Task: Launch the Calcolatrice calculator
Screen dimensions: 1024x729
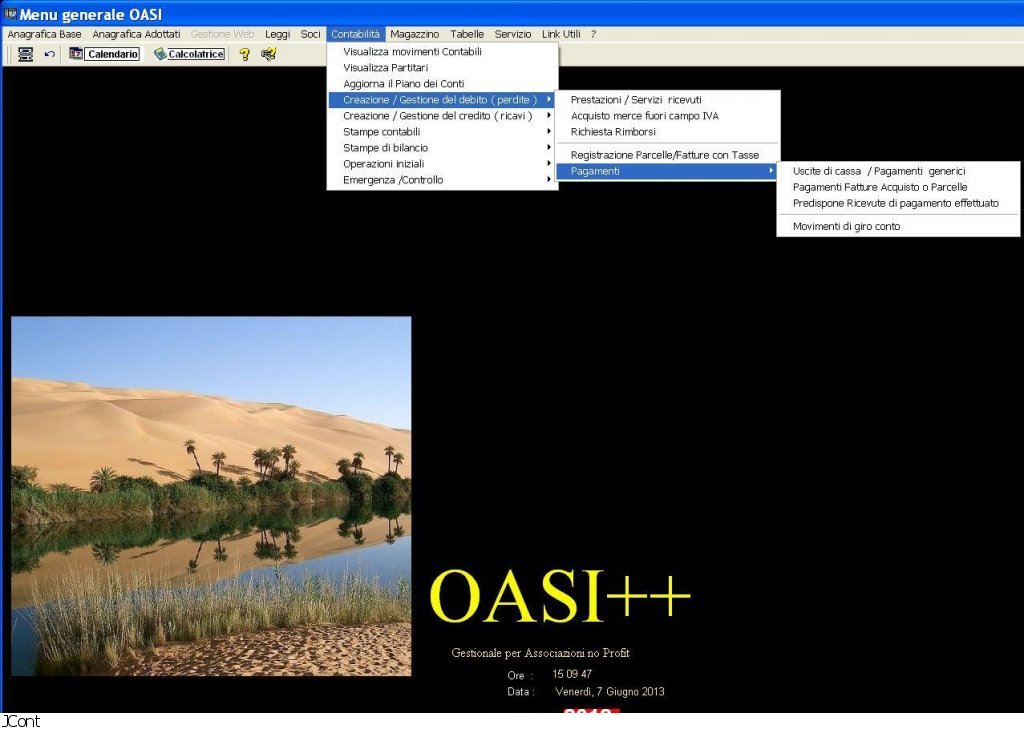Action: pyautogui.click(x=189, y=54)
